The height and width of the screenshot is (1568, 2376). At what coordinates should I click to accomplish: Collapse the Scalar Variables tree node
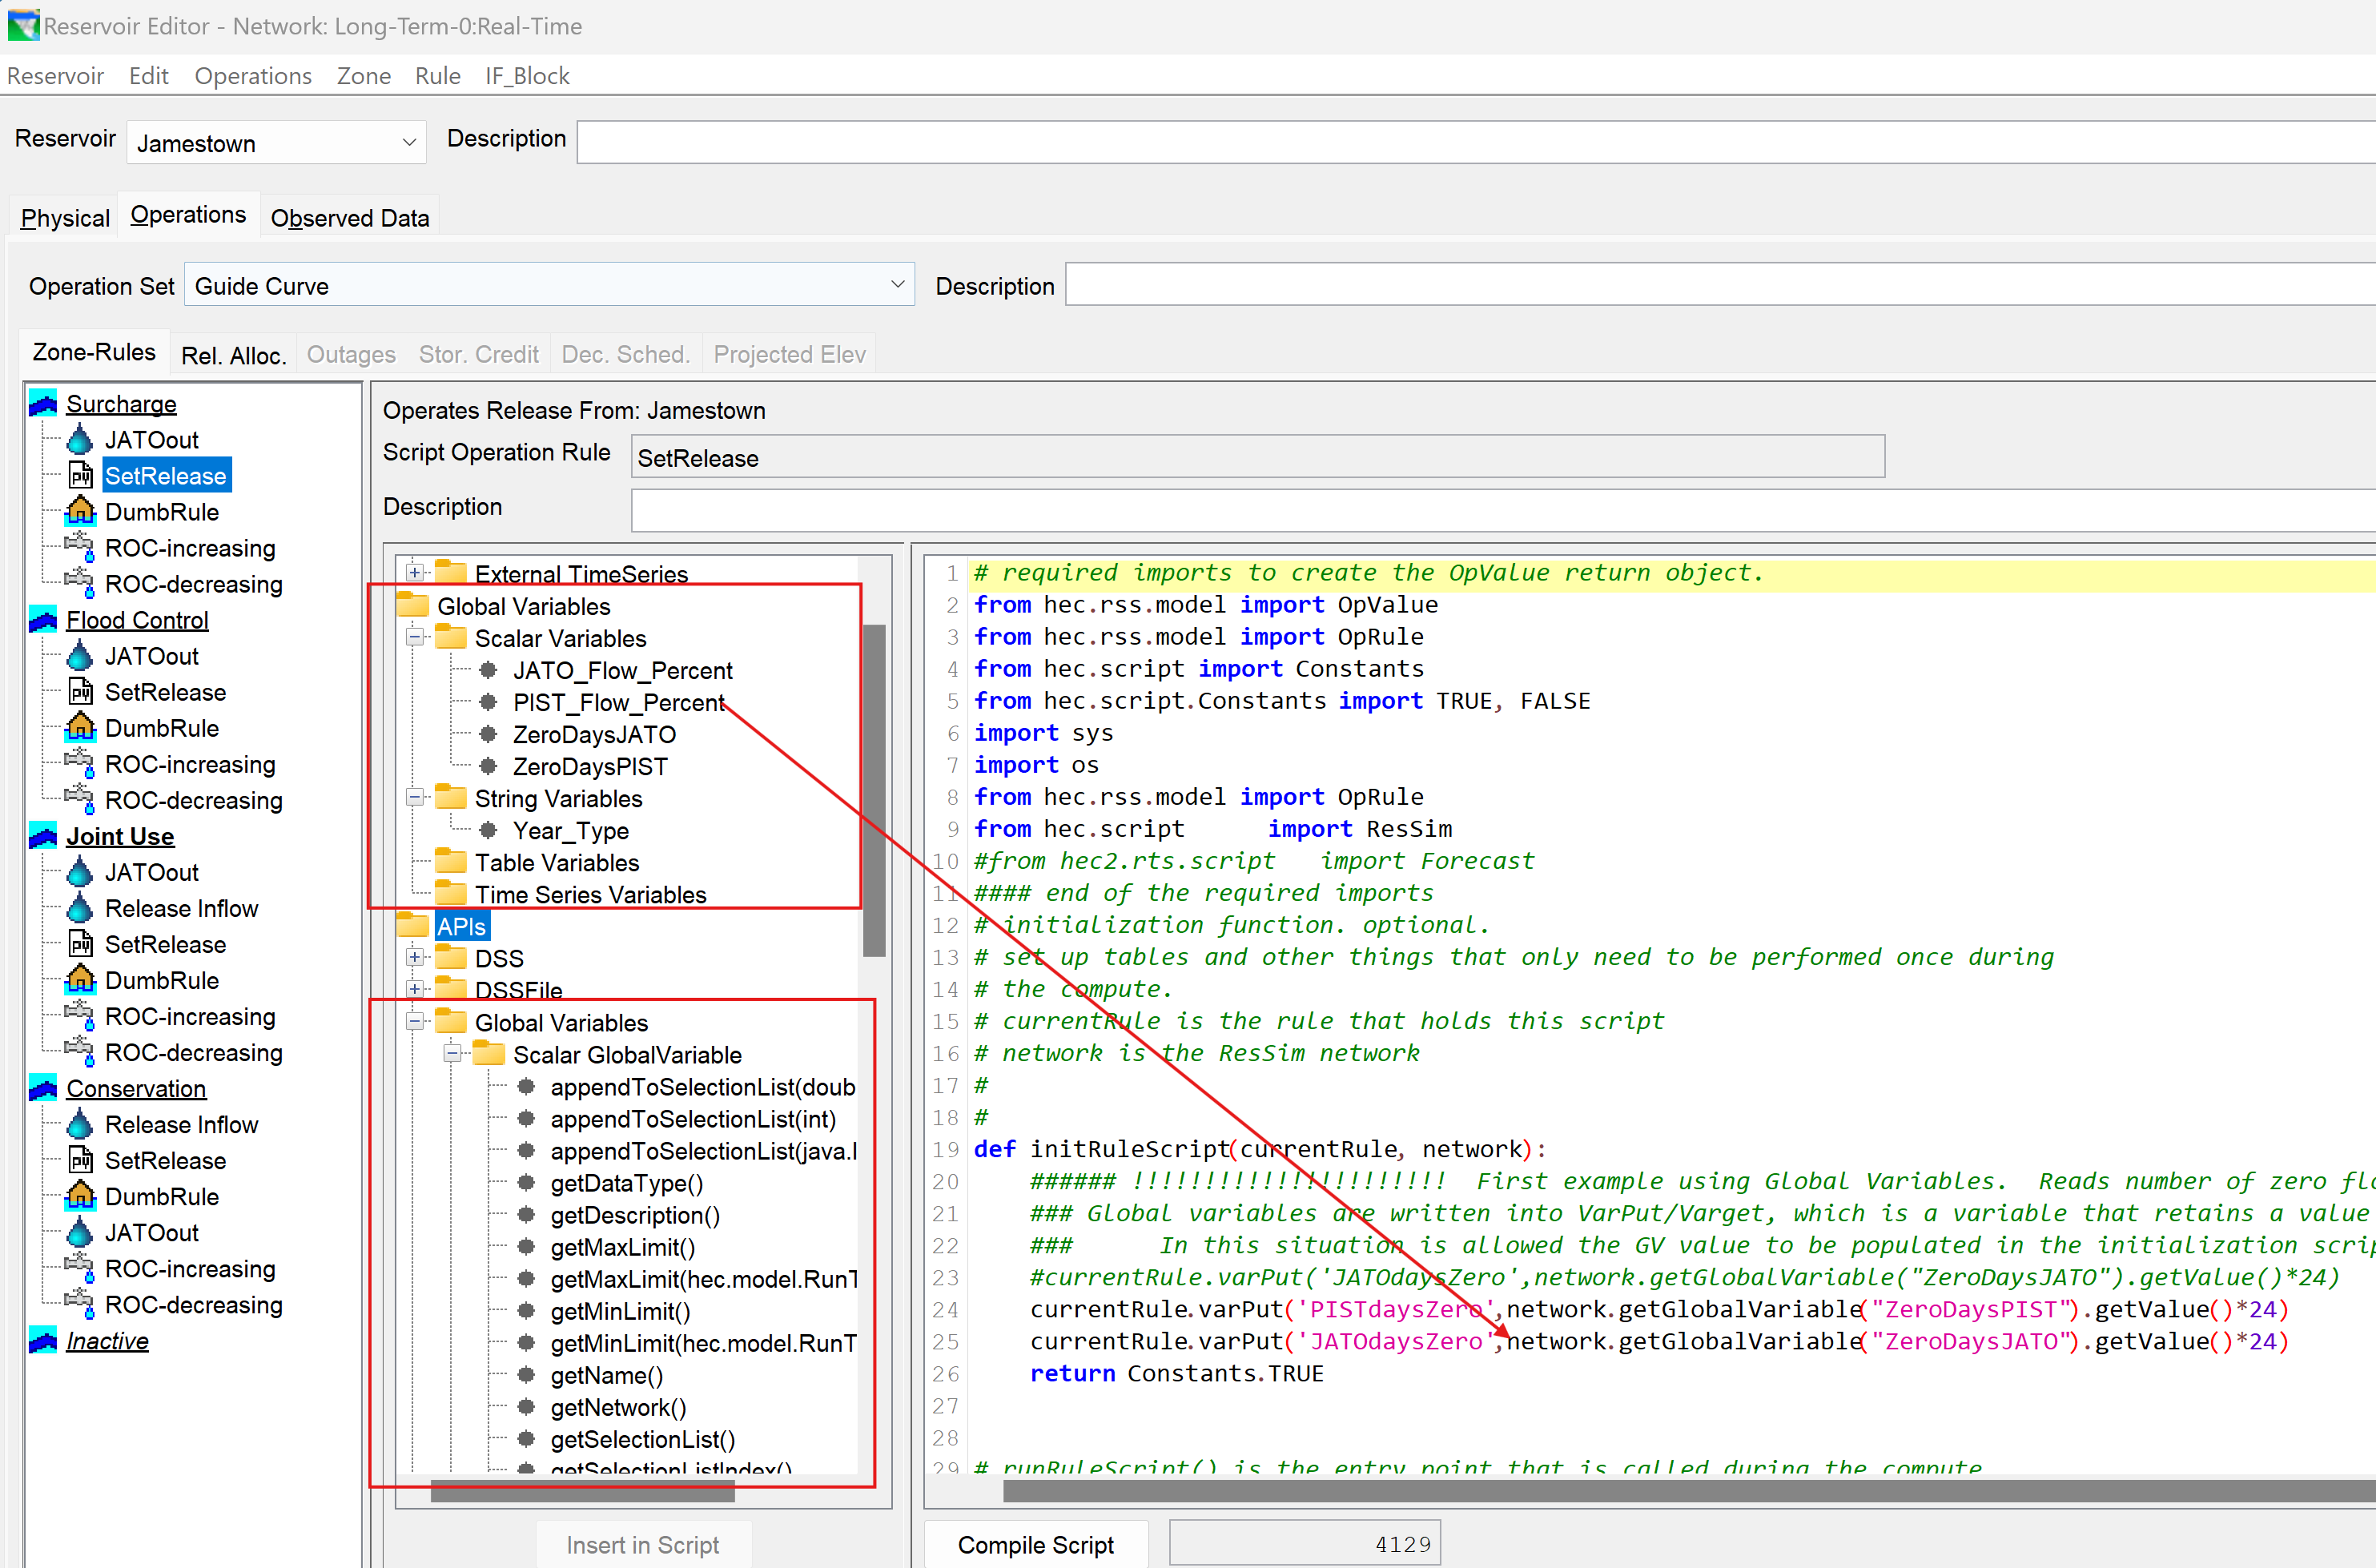click(415, 637)
